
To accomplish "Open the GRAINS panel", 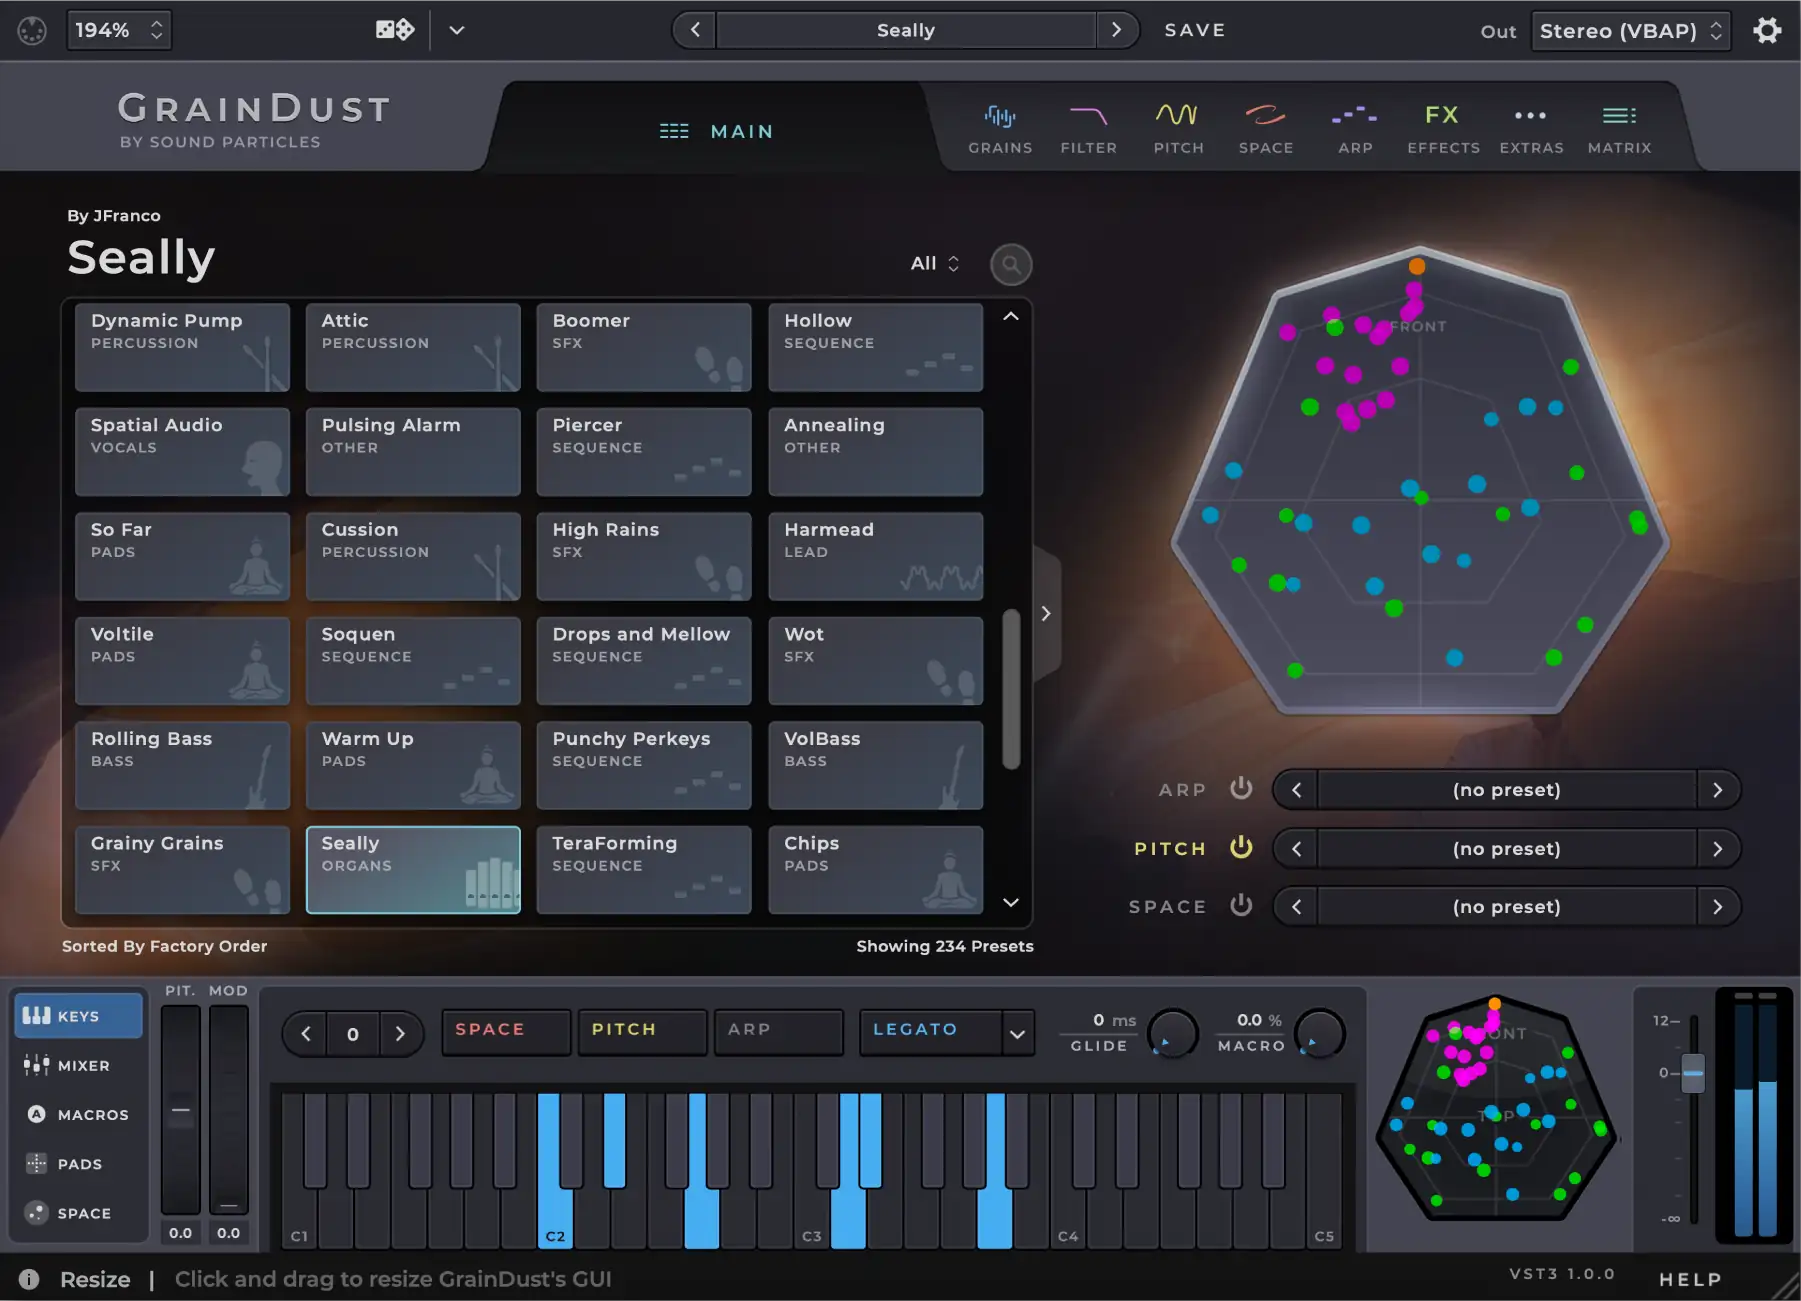I will [1000, 127].
